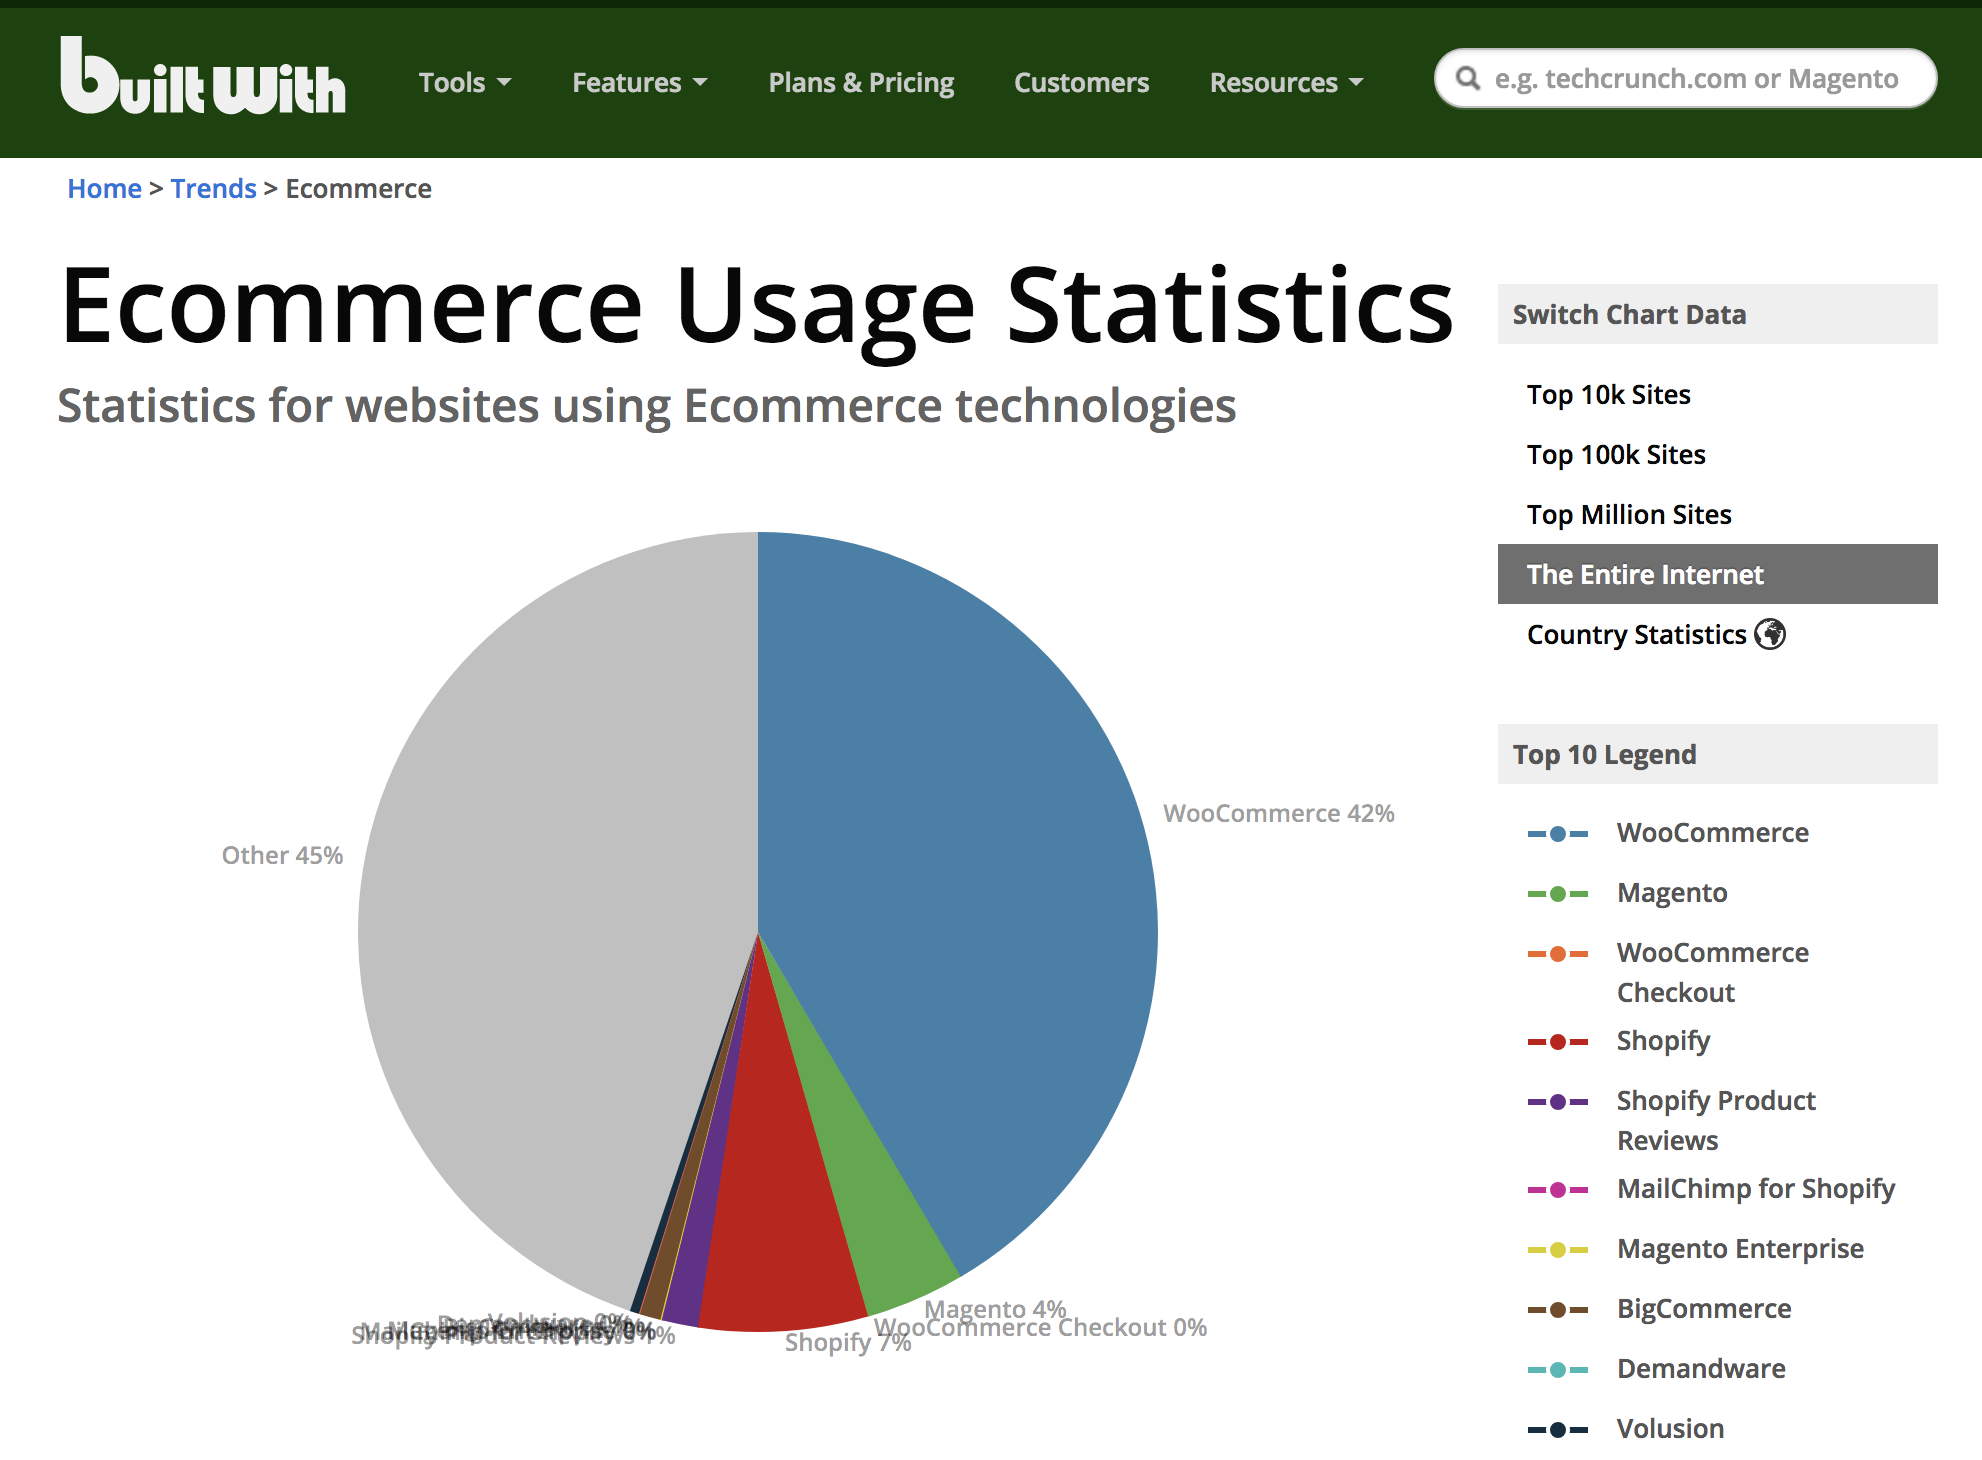This screenshot has width=1982, height=1460.
Task: Open the Volusion legend link
Action: tap(1670, 1429)
